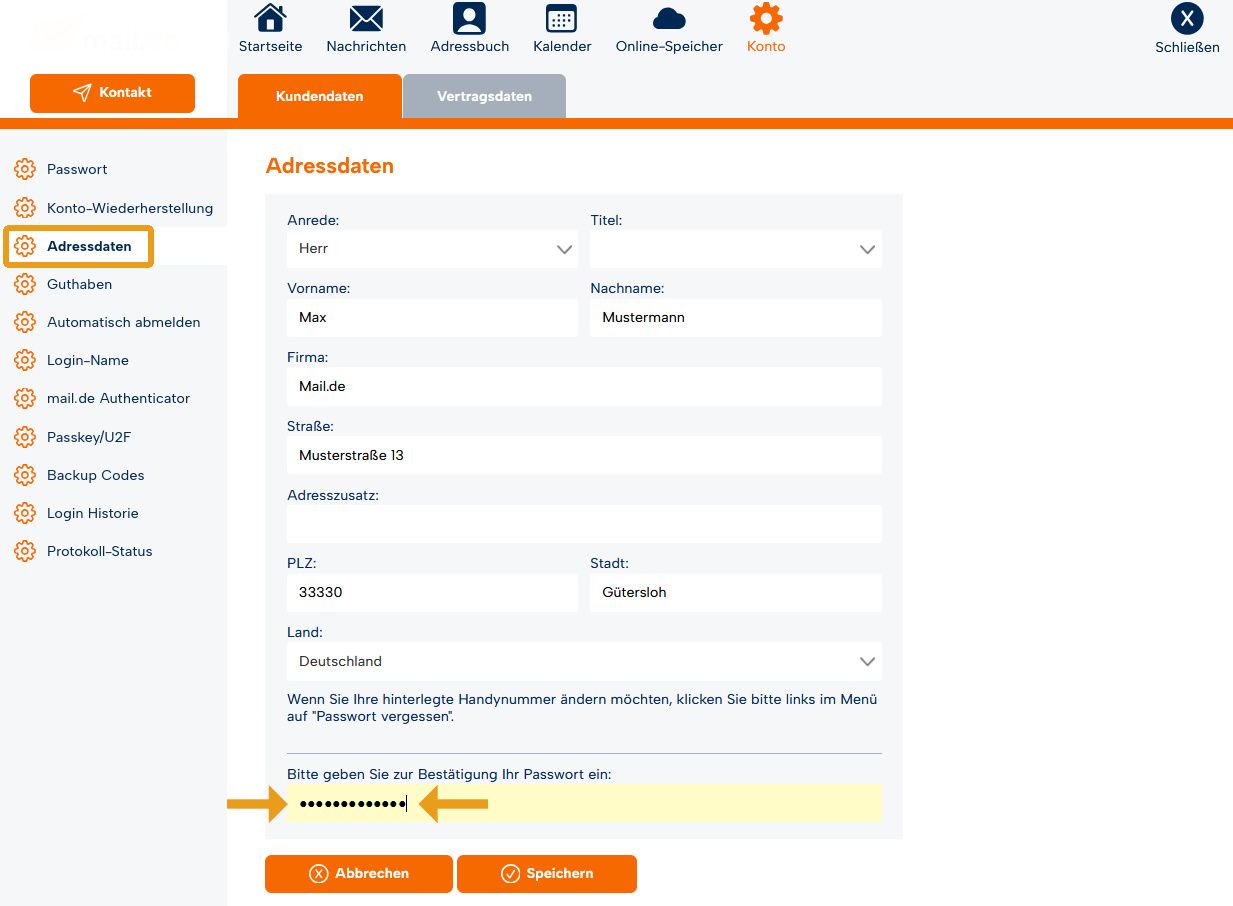This screenshot has height=906, width=1233.
Task: Click the gear icon beside Konto-Wiederherstellung
Action: tap(25, 208)
